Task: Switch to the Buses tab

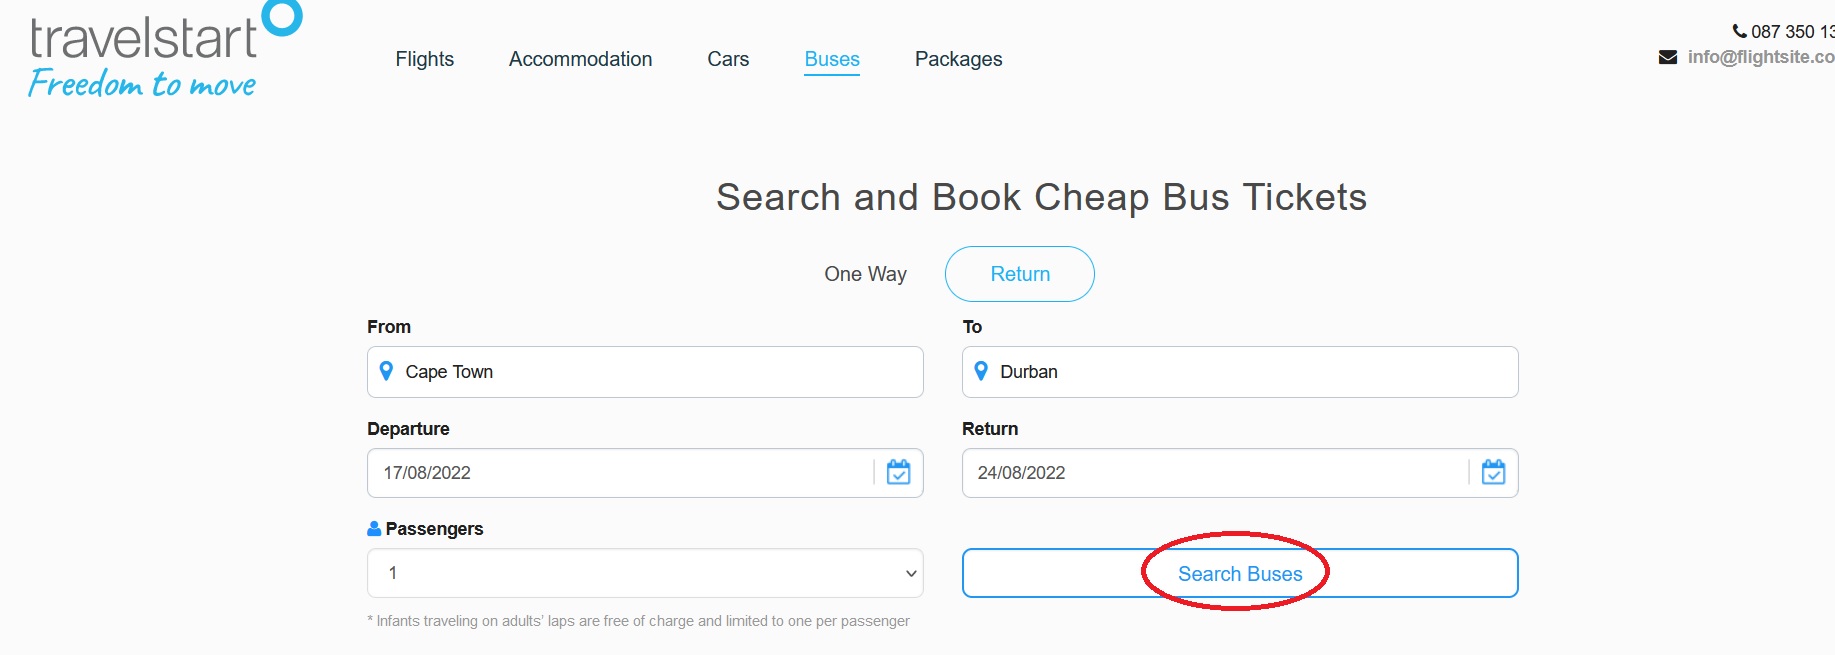Action: pos(832,59)
